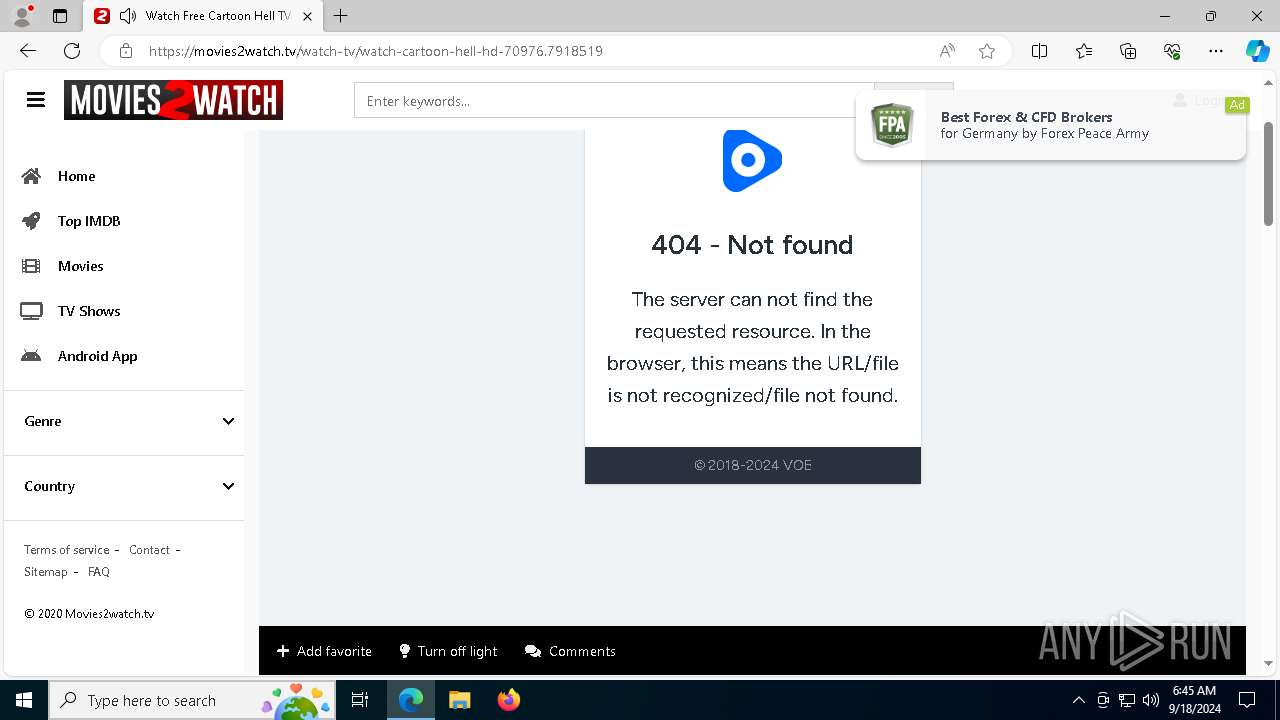Open Firefox from taskbar
The image size is (1280, 720).
(x=509, y=700)
